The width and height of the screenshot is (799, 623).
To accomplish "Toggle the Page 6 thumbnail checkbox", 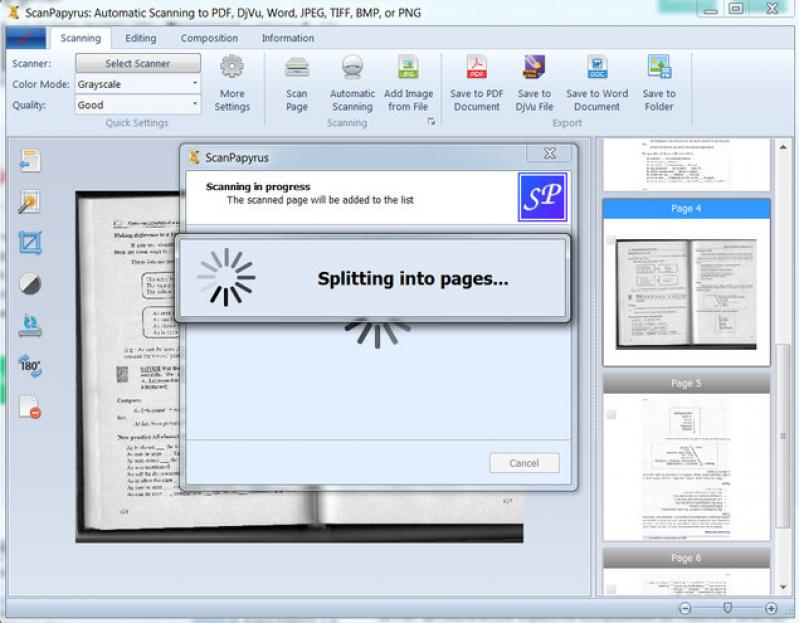I will click(x=611, y=589).
